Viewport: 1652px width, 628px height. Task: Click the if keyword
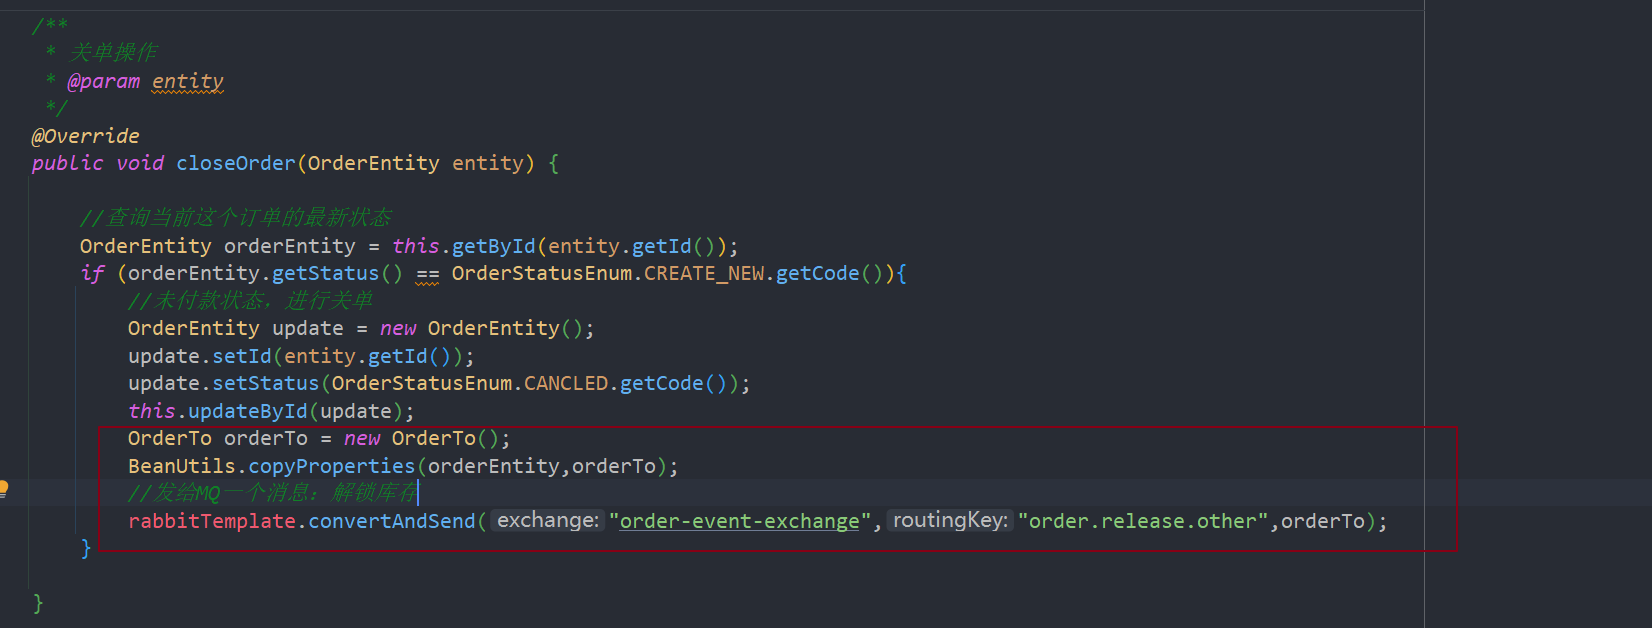click(x=92, y=273)
